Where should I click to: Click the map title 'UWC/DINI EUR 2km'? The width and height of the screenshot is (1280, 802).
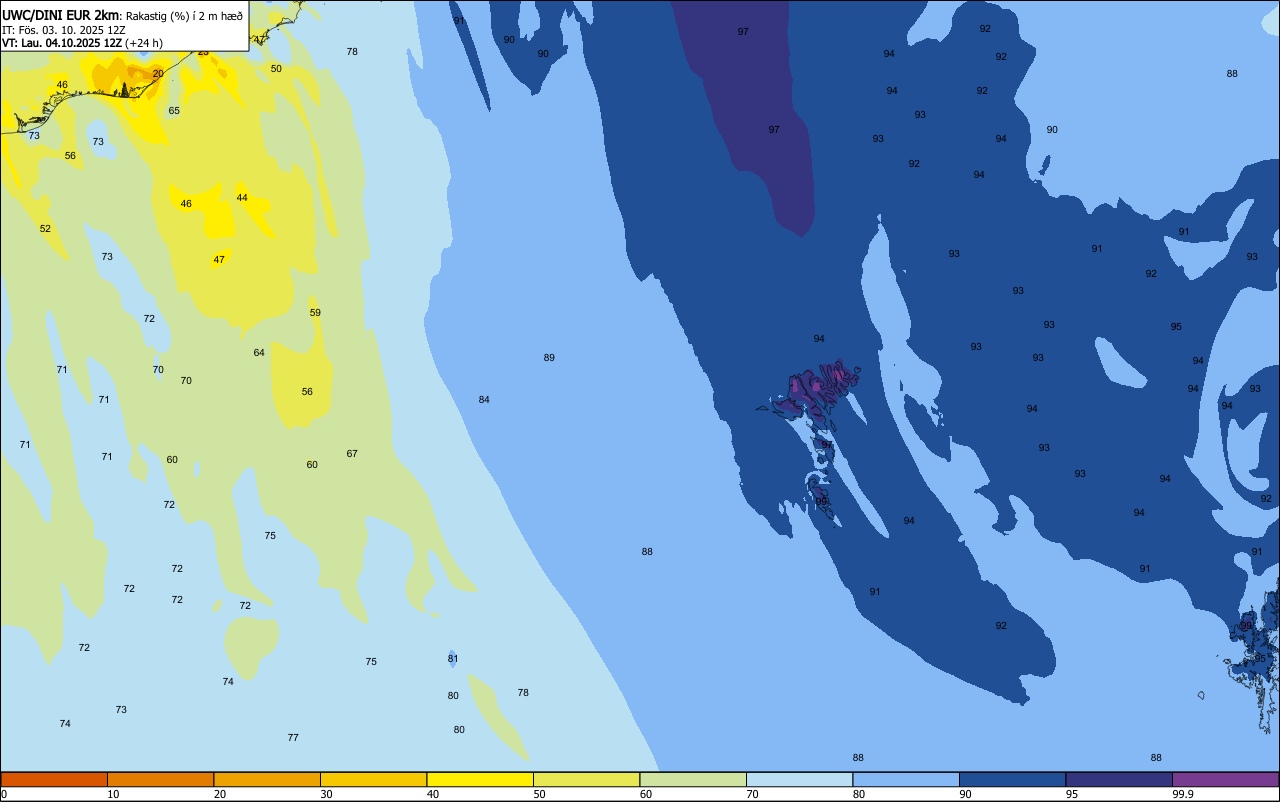pyautogui.click(x=61, y=15)
